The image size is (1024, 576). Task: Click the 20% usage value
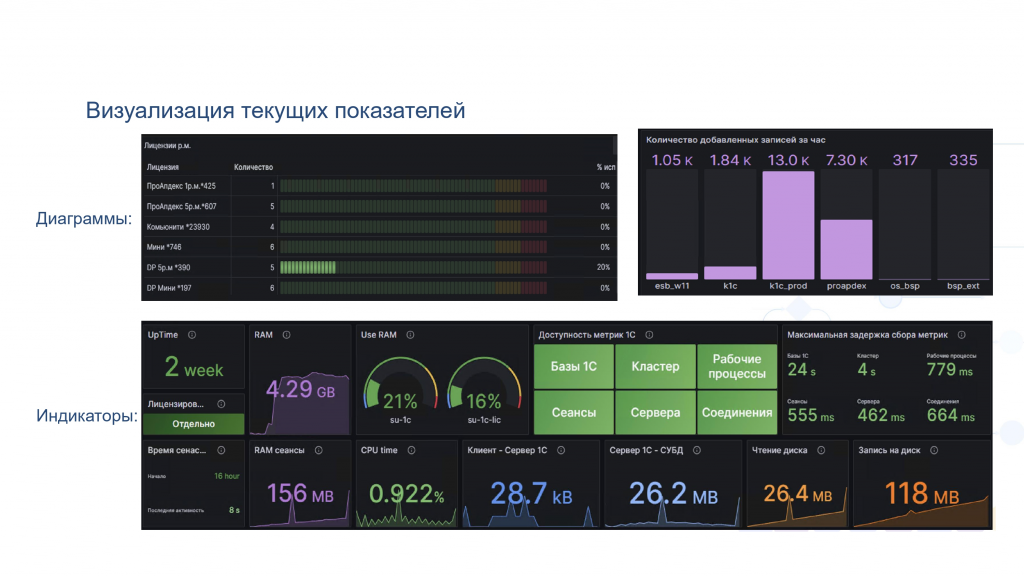click(x=603, y=267)
